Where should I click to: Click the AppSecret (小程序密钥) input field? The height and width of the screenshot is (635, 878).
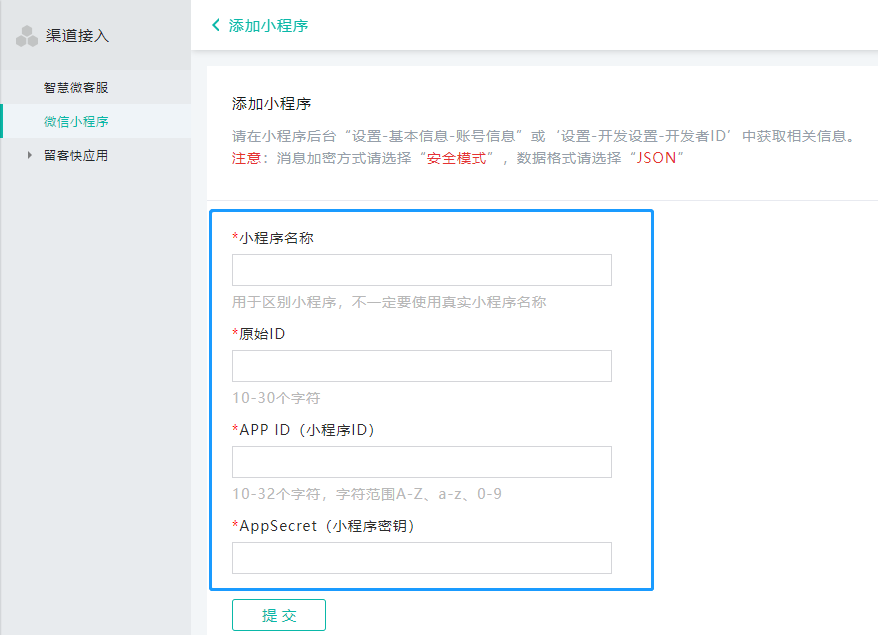(421, 558)
